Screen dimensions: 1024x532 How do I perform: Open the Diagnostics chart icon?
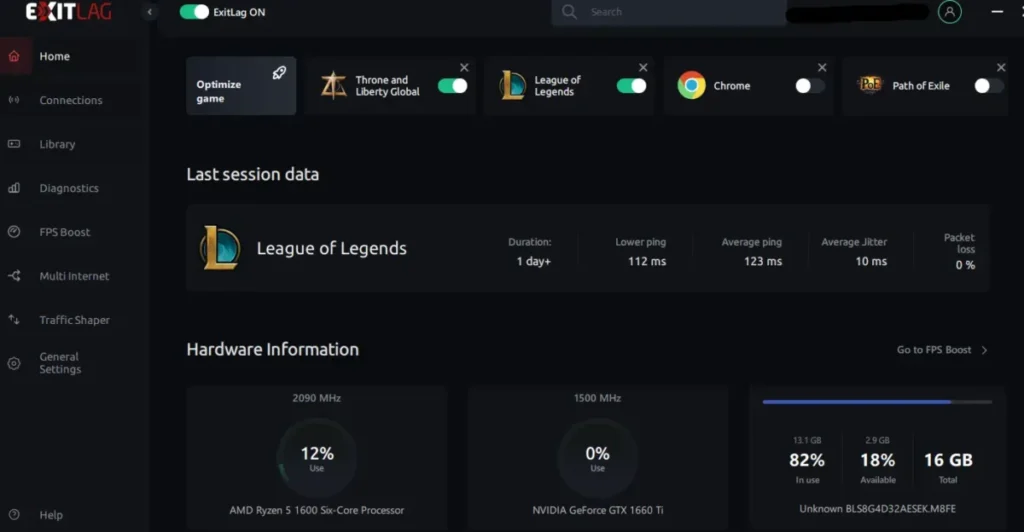coord(14,188)
